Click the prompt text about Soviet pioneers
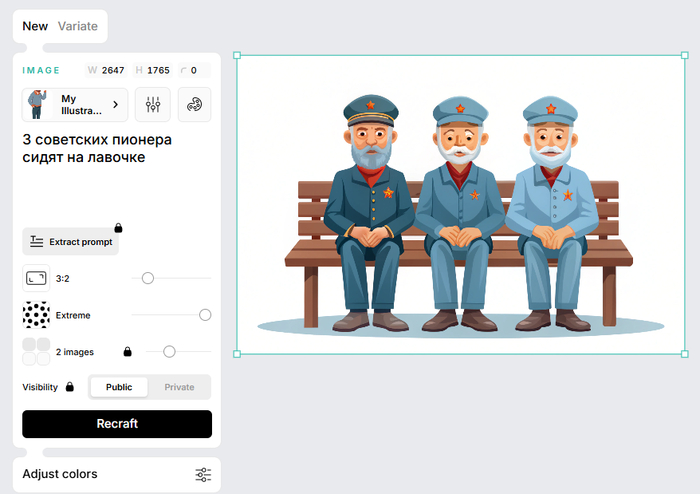Screen dimensions: 700x494 97,148
